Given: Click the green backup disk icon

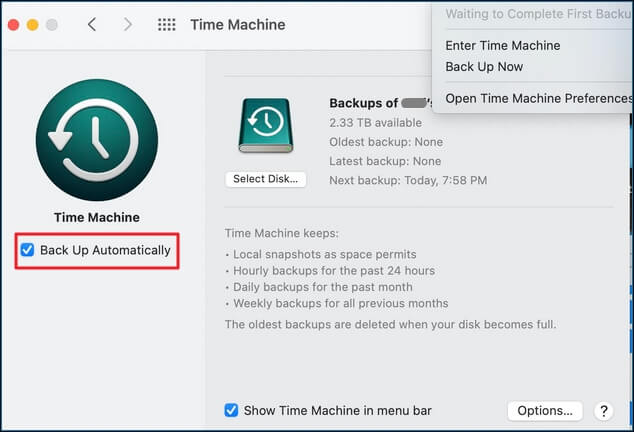Looking at the screenshot, I should (265, 125).
